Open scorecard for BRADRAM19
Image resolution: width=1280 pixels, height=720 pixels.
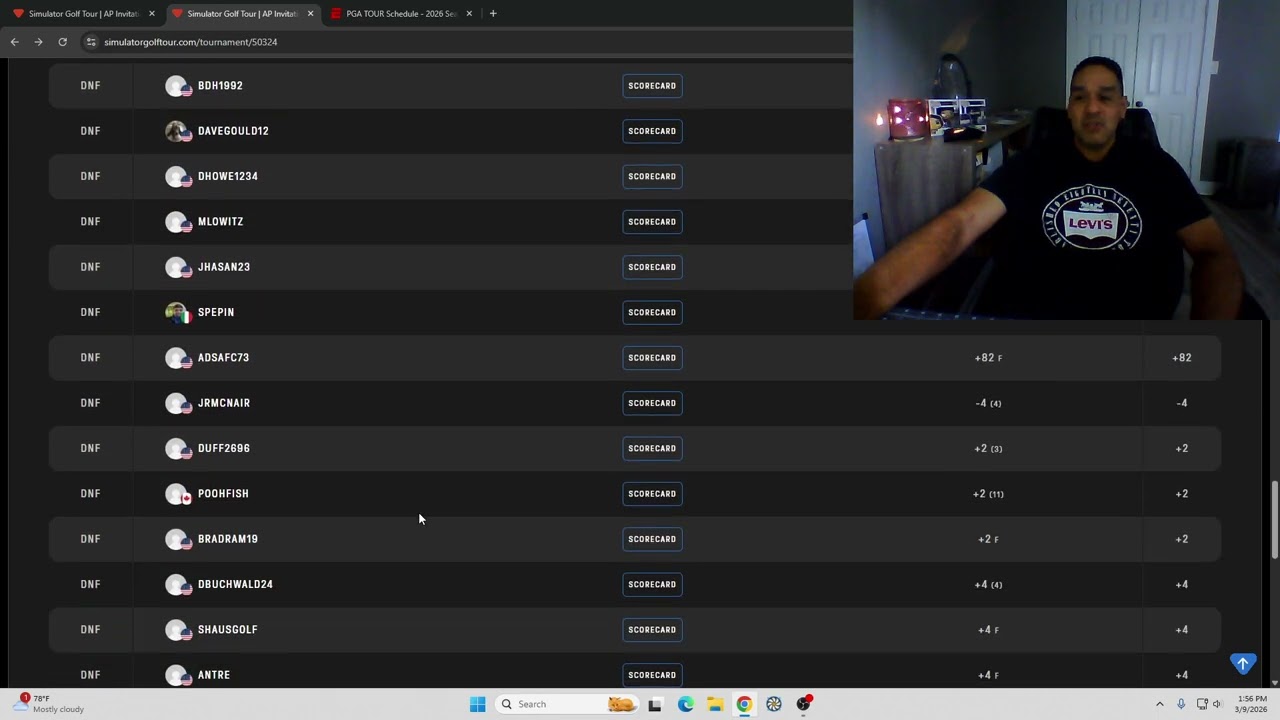point(652,539)
